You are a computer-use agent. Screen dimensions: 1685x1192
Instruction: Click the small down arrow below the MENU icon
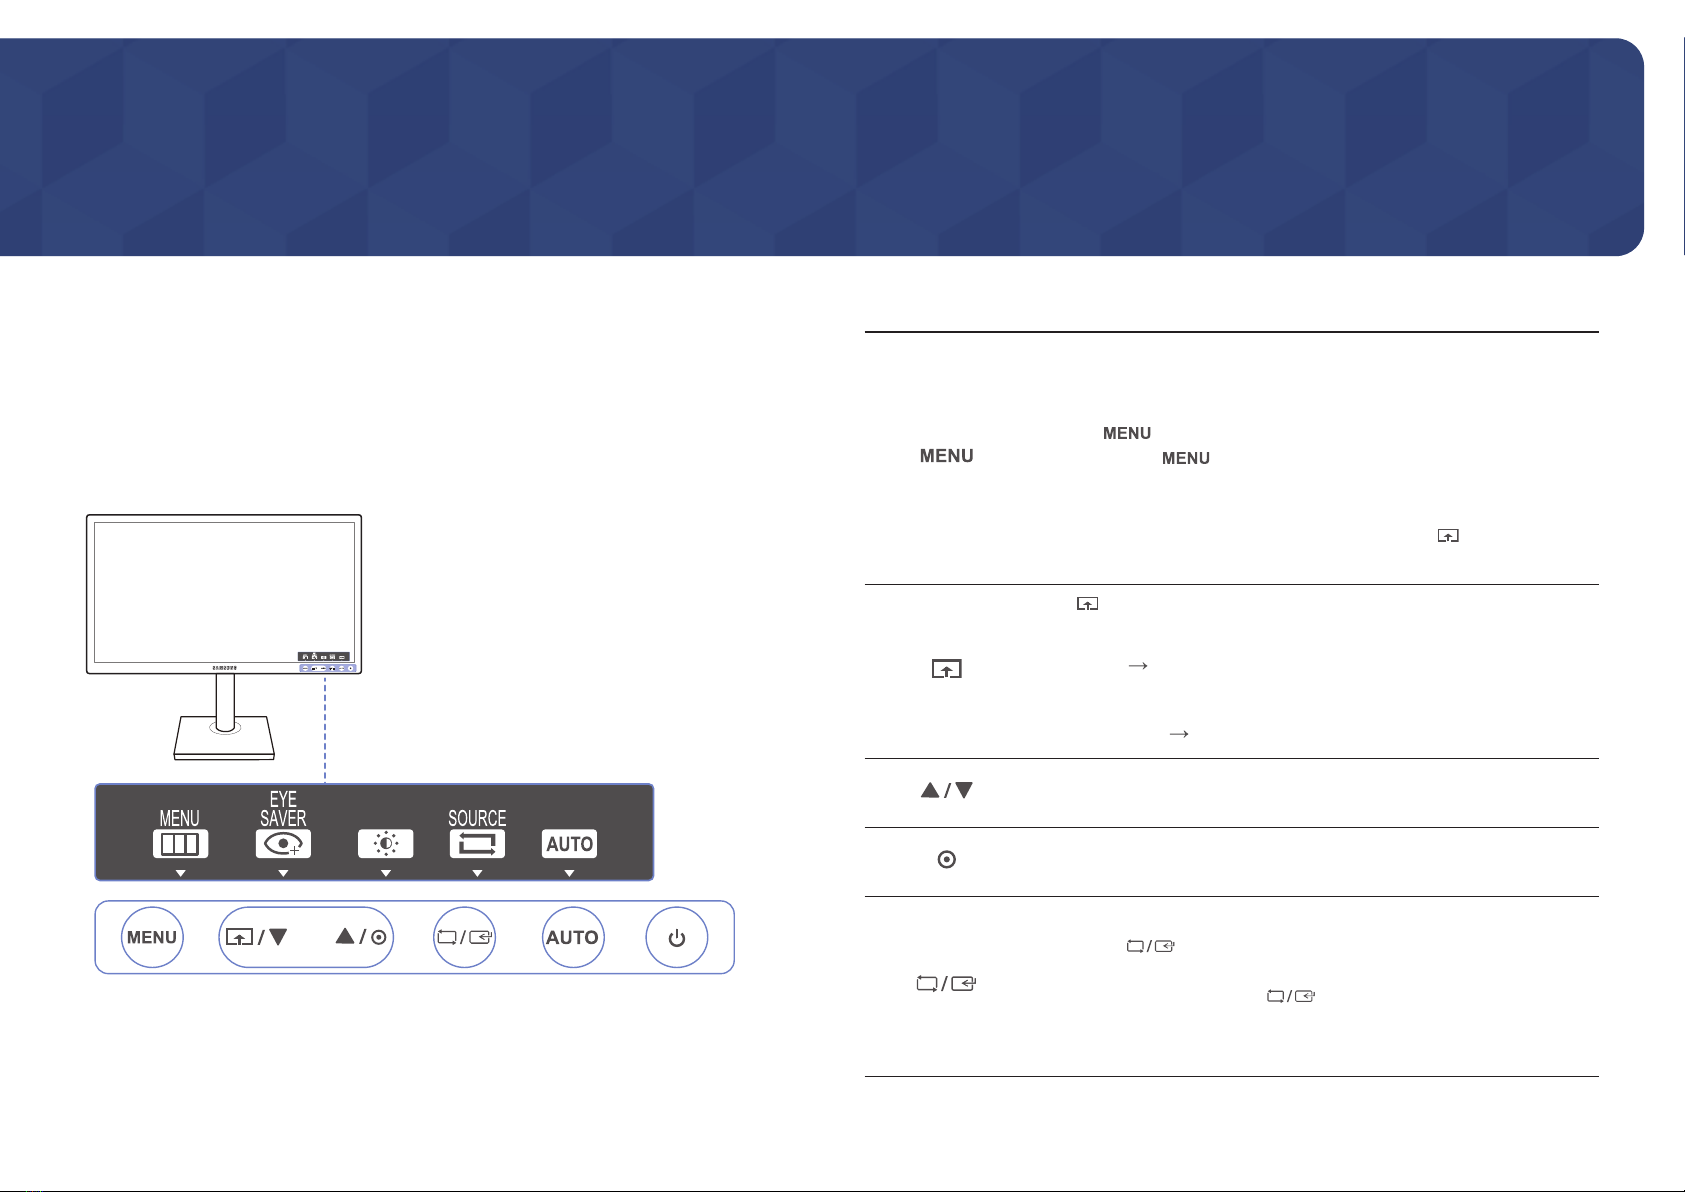coord(180,873)
